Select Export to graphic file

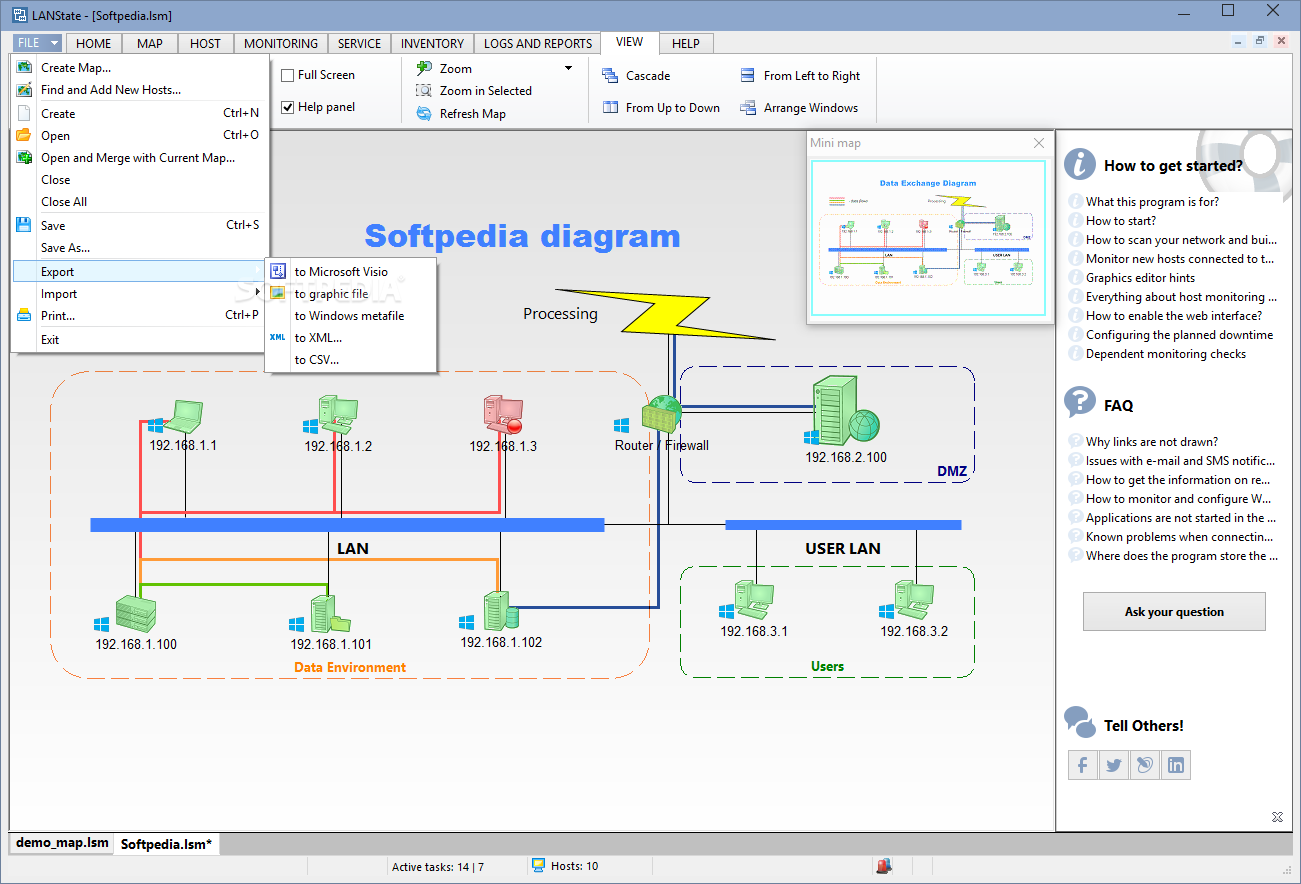350,294
